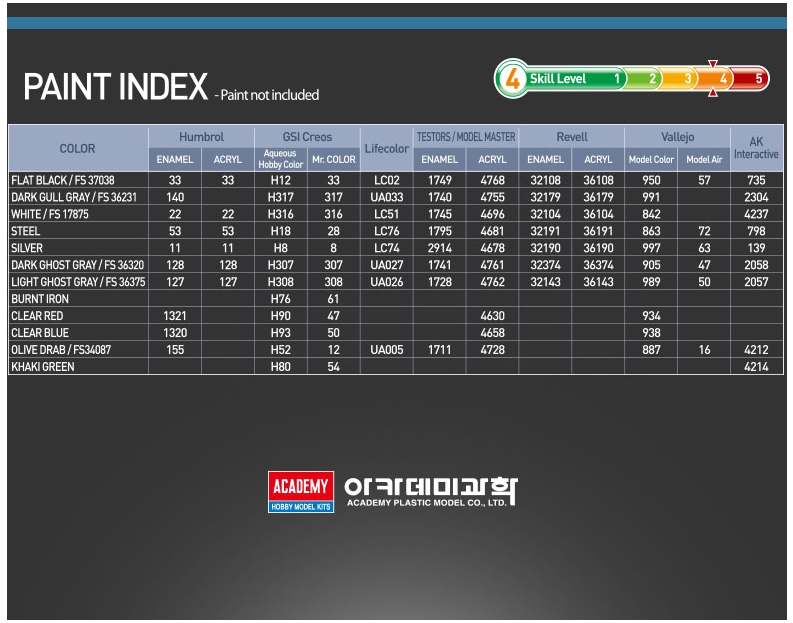Click the Korean Academy Plastic Model logo text

point(430,492)
